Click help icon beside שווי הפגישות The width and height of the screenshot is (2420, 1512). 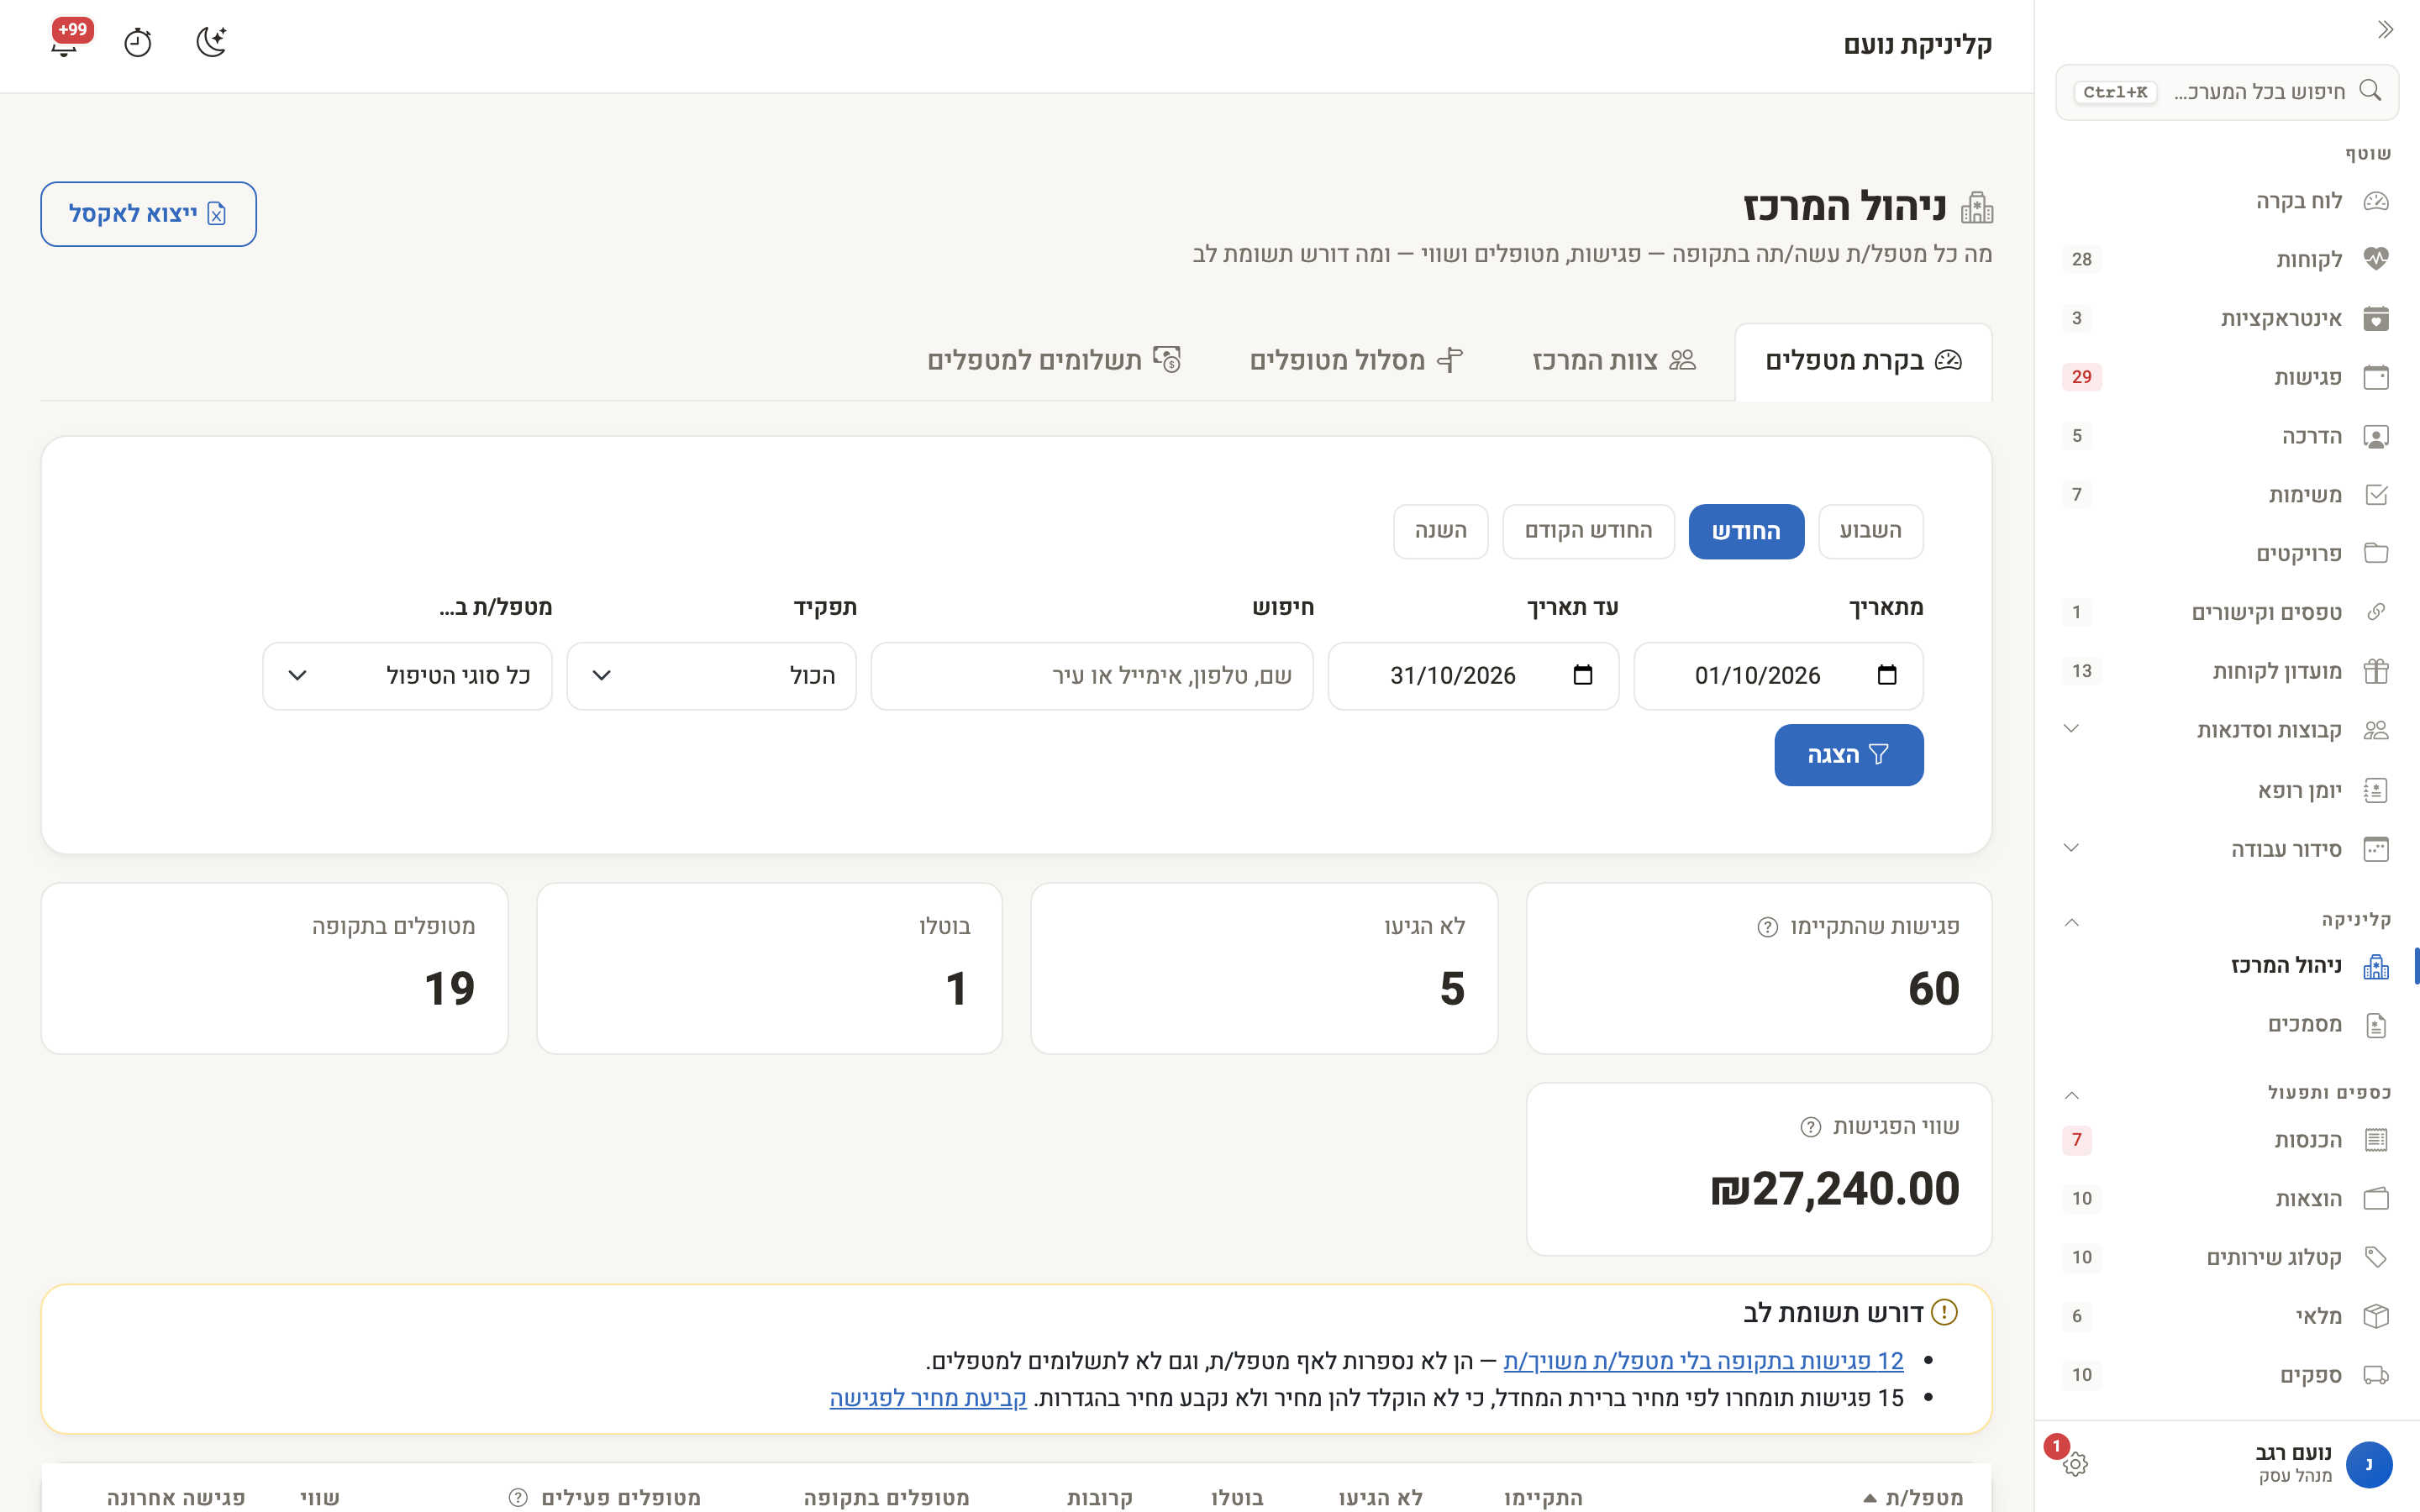coord(1810,1127)
